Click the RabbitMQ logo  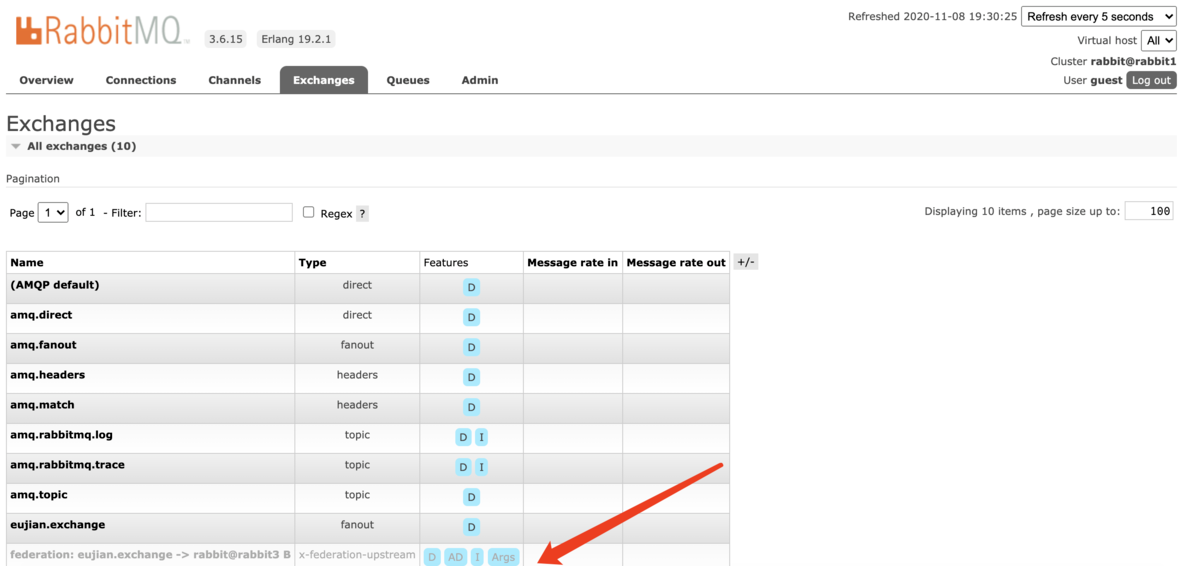click(102, 31)
